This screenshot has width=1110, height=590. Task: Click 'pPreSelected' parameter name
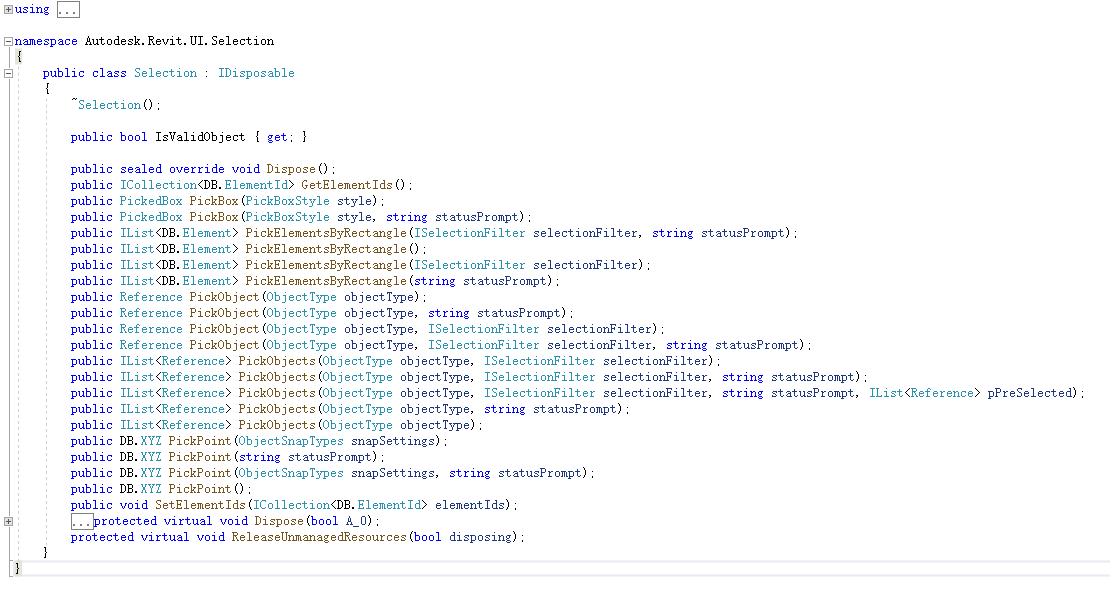click(1030, 393)
